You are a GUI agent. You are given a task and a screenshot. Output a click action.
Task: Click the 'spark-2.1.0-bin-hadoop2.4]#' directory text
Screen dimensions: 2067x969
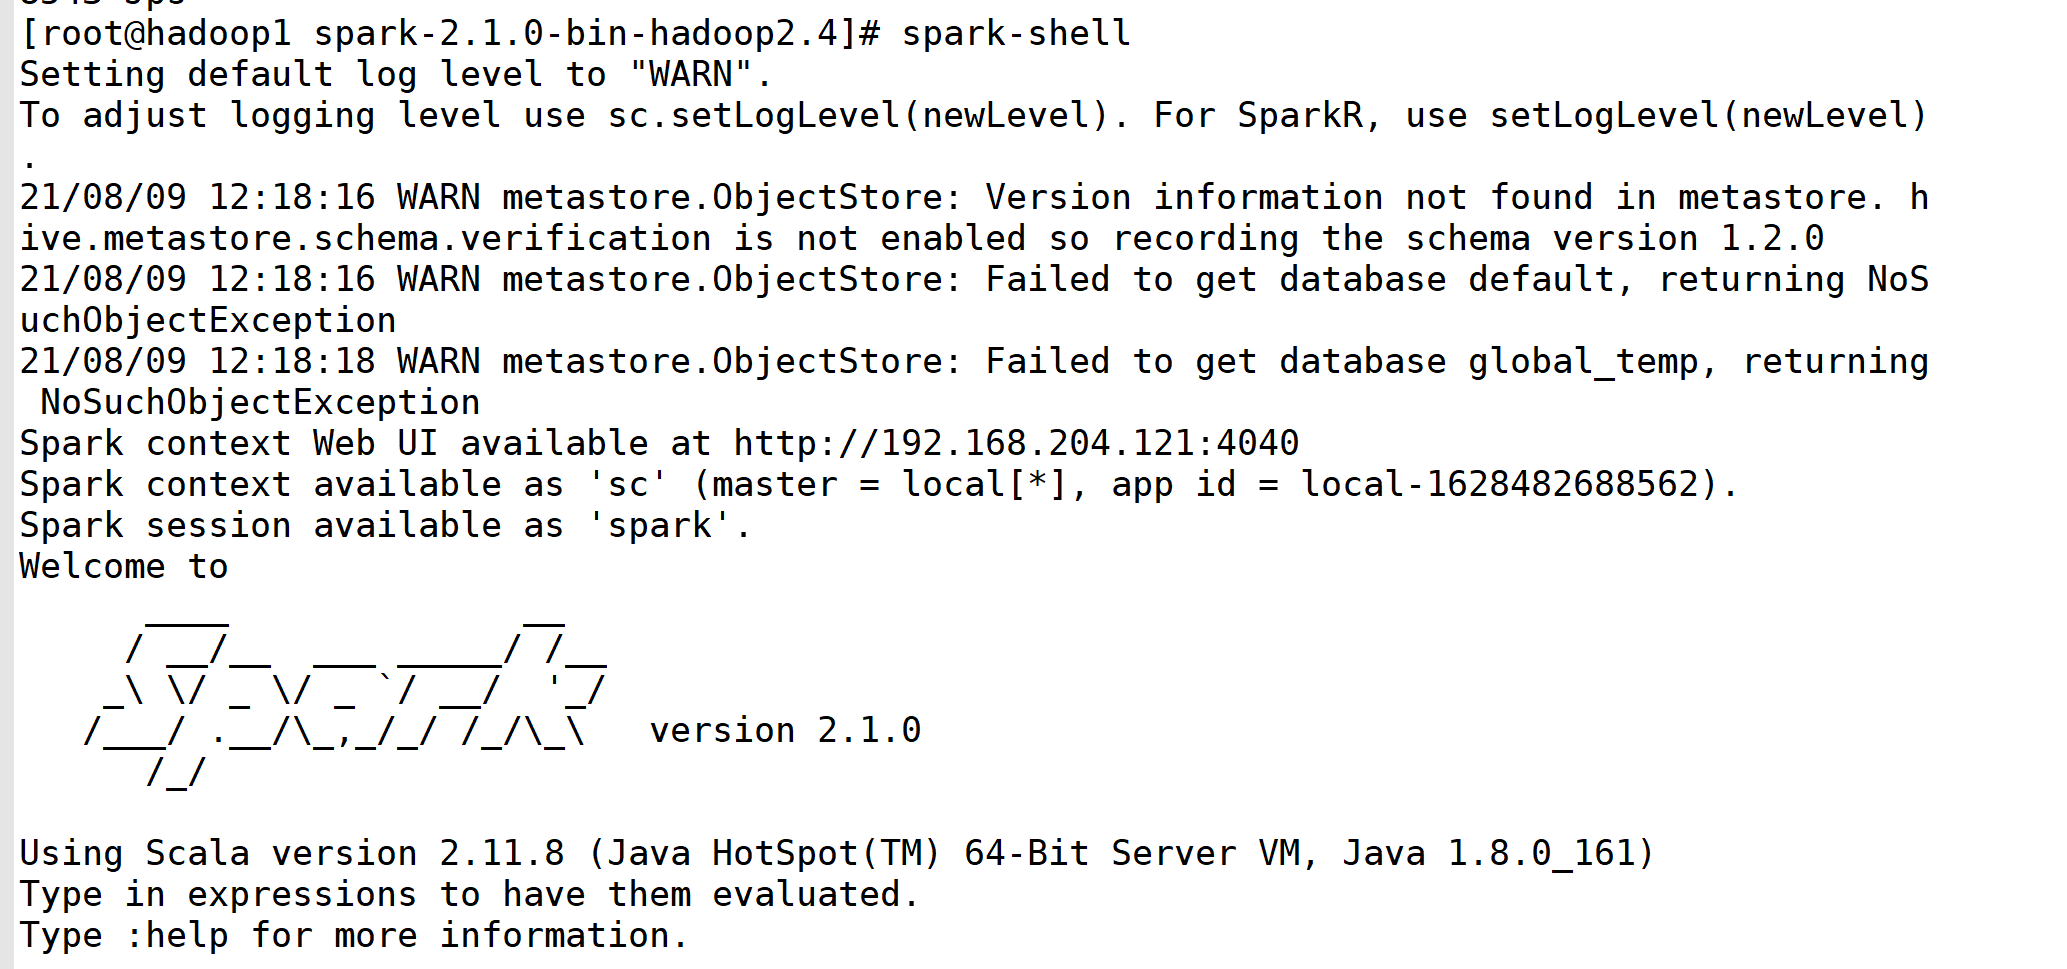click(597, 34)
